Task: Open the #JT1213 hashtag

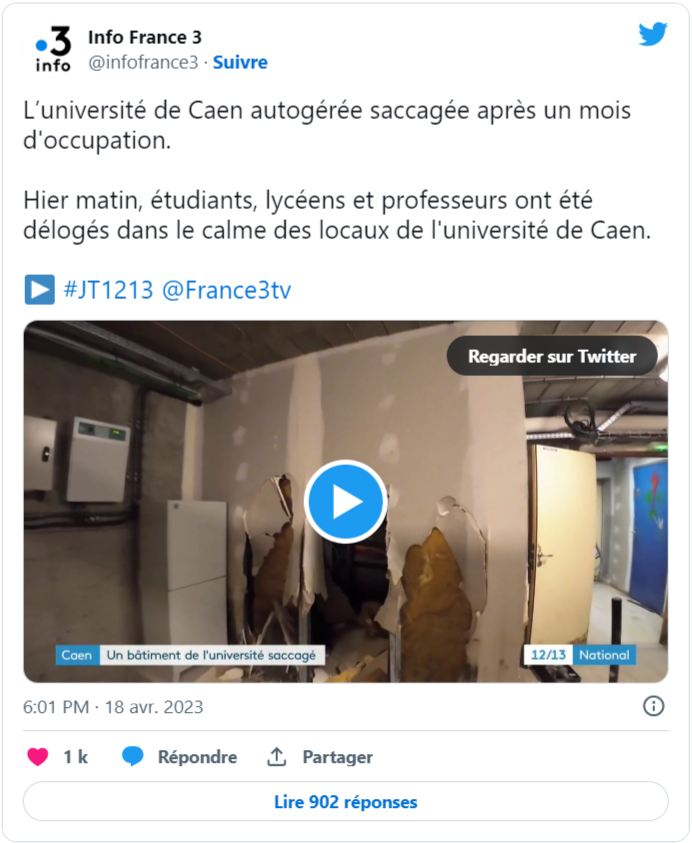Action: click(109, 290)
